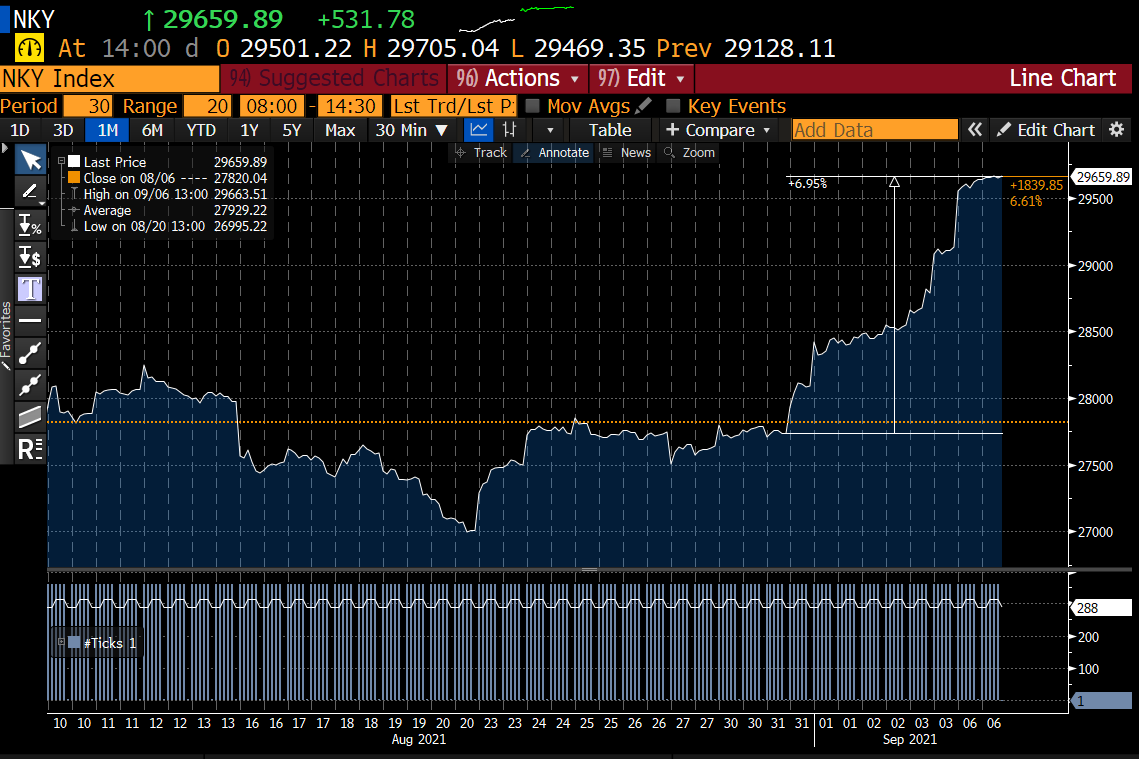Pick the percent change measurement tool

tap(30, 226)
